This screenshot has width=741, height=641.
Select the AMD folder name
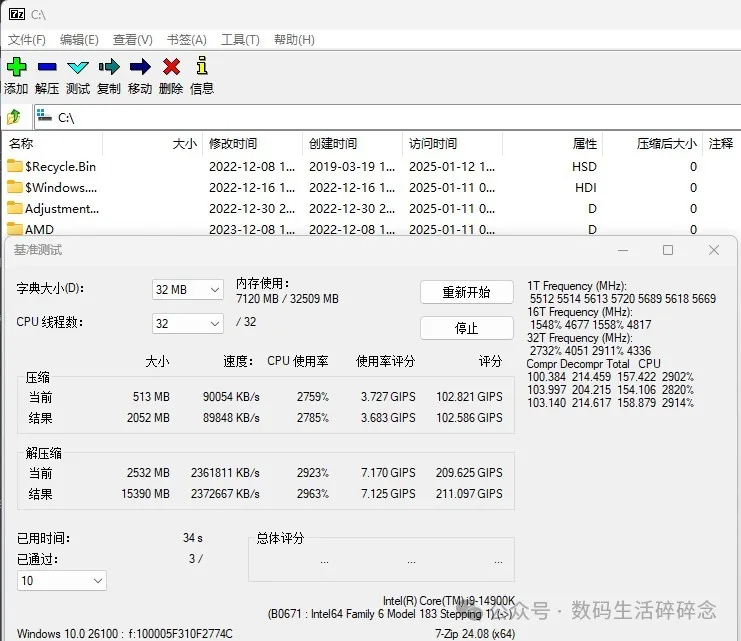pos(39,229)
